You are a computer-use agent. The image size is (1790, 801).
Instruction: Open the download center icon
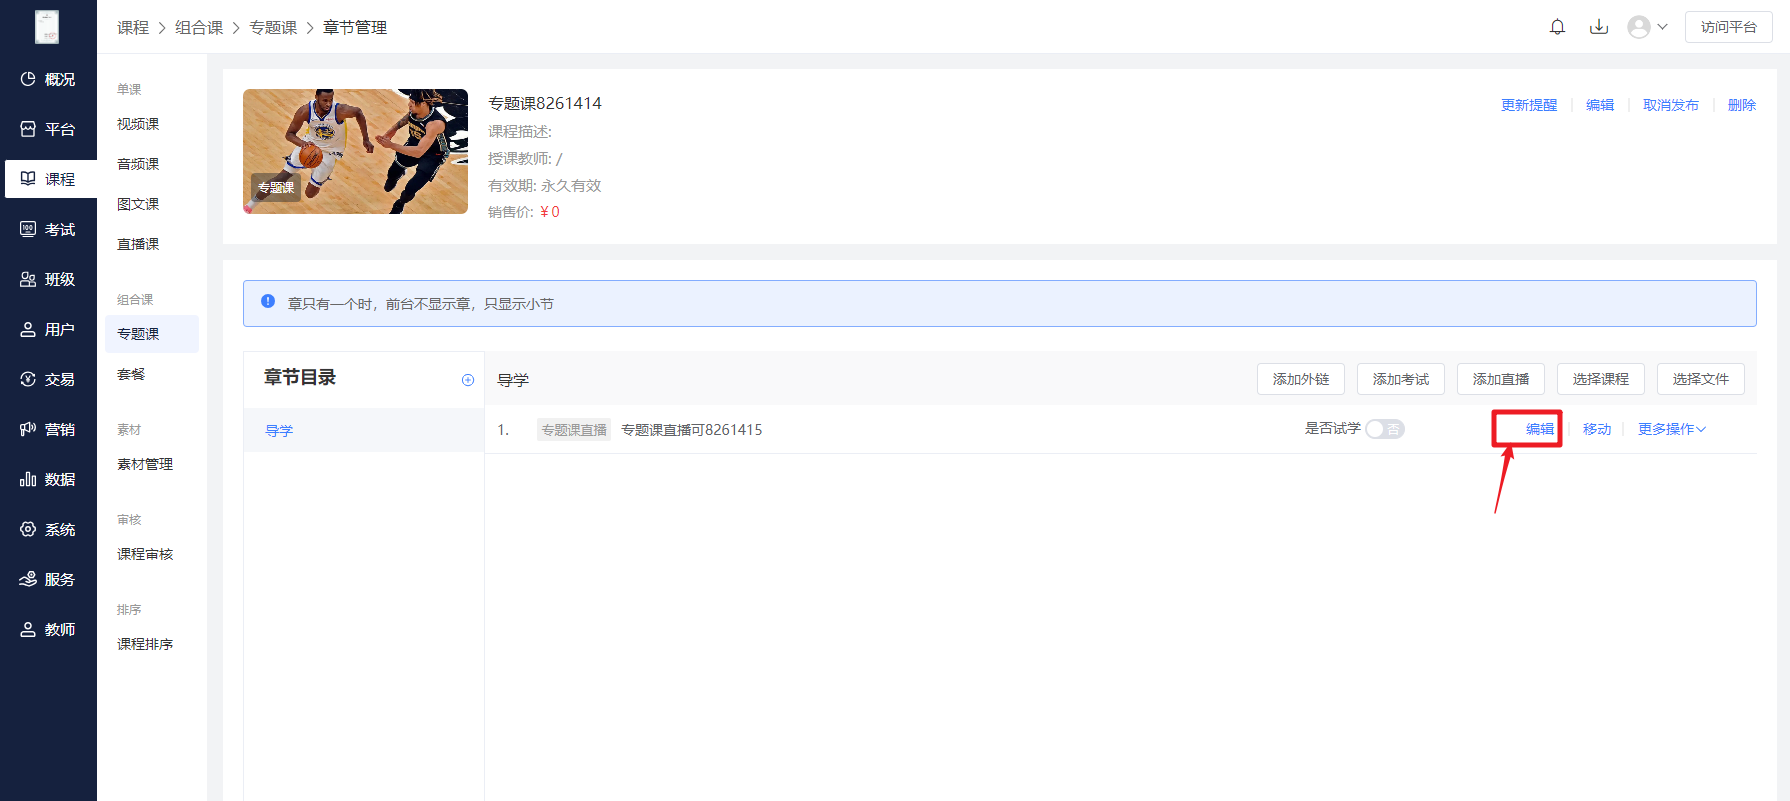tap(1599, 27)
